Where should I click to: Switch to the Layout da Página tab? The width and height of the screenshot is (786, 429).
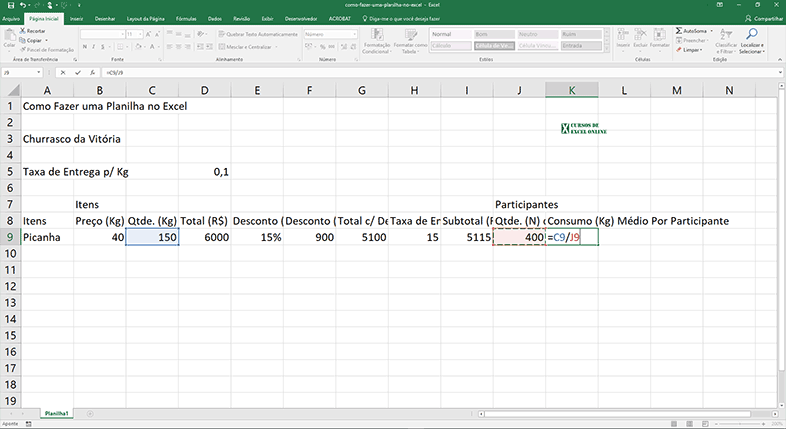145,19
